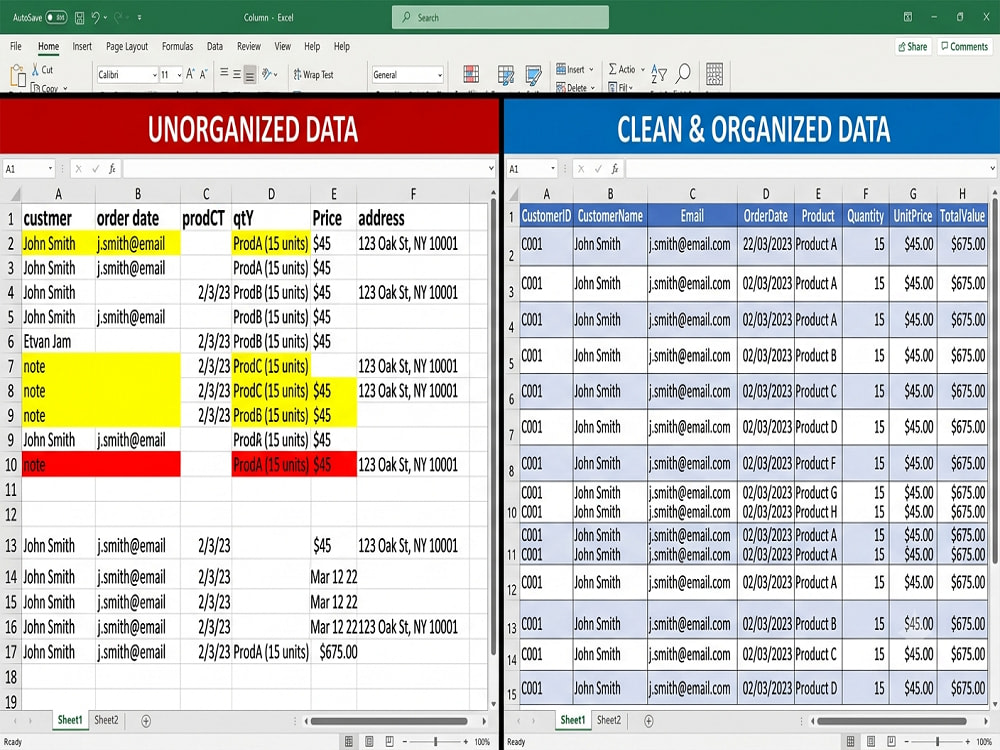Click the Top Align icon

[x=224, y=74]
